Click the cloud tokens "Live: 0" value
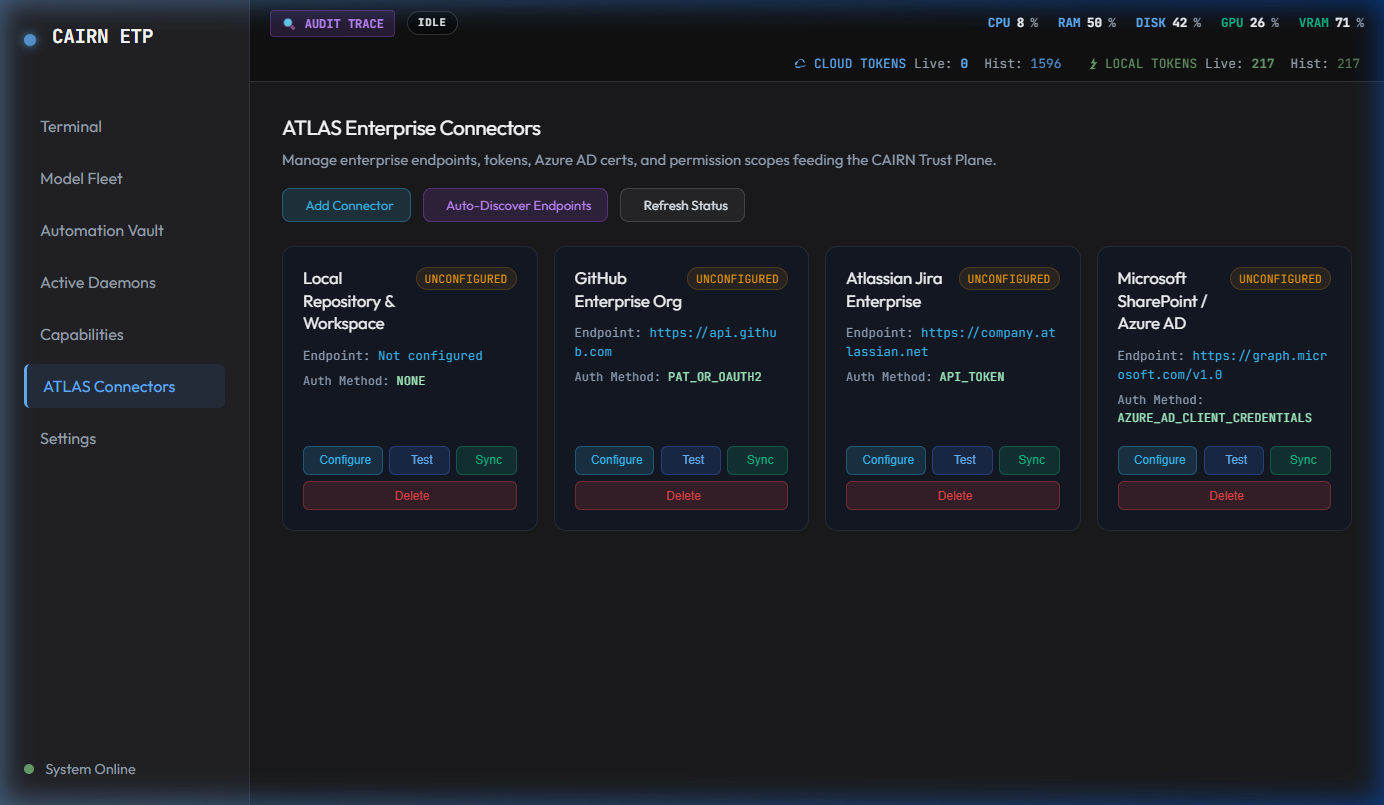Screen dimensions: 1384x805 tap(941, 64)
